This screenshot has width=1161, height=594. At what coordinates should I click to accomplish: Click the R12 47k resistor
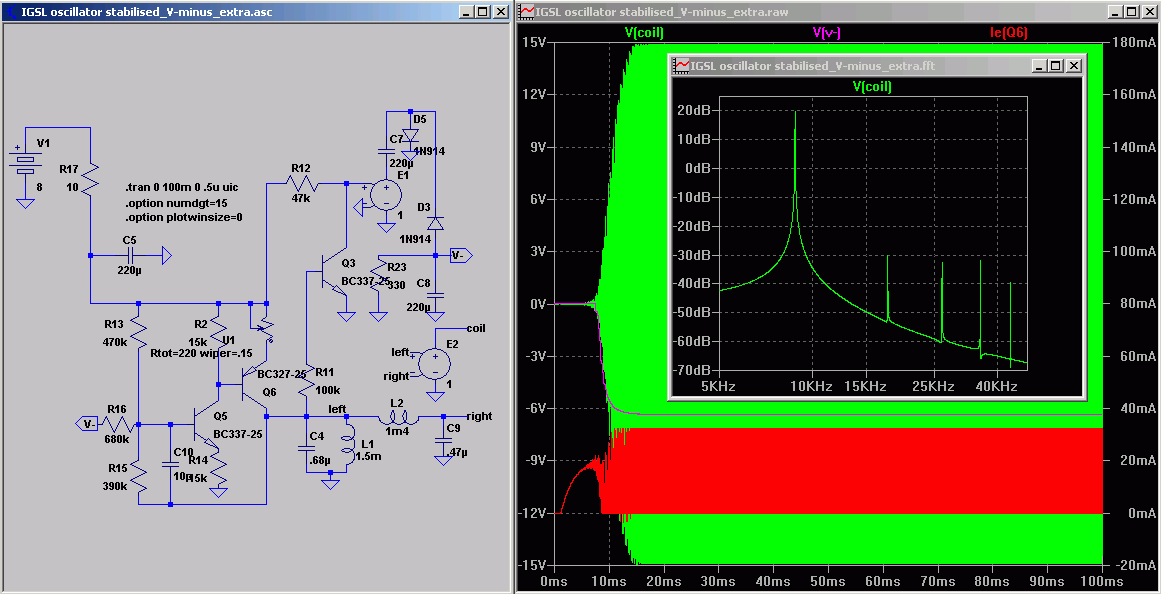302,183
